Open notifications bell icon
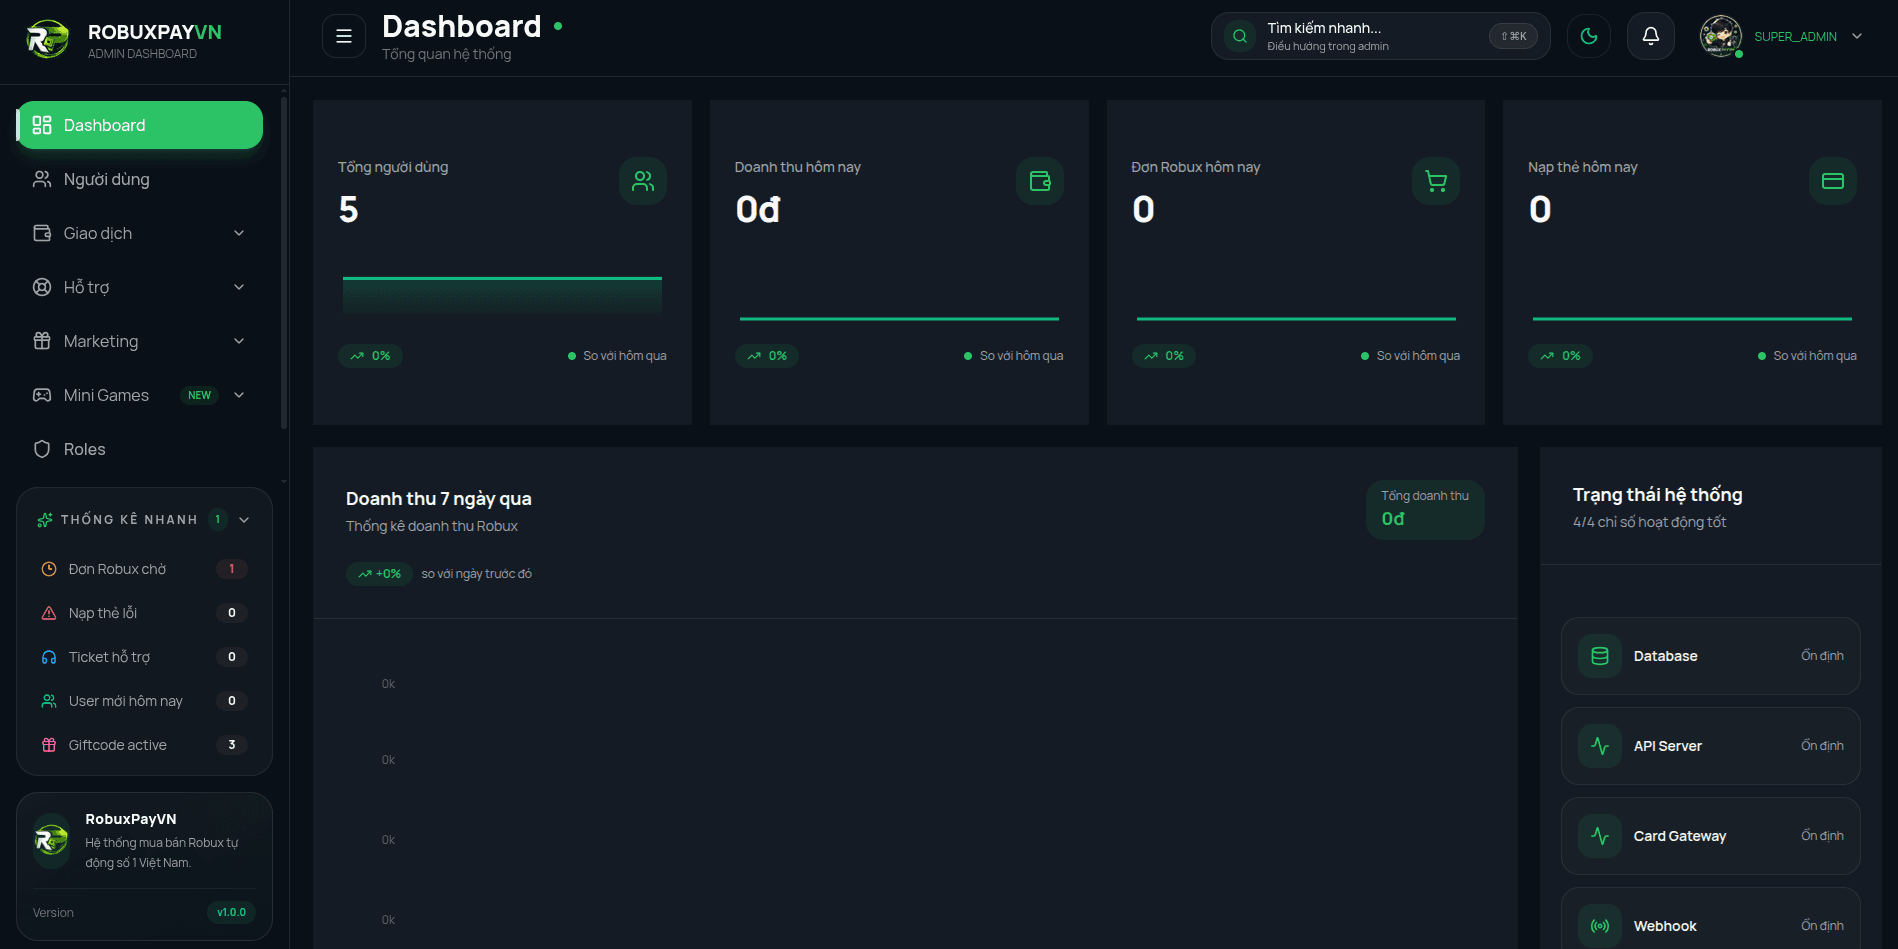 click(x=1650, y=36)
